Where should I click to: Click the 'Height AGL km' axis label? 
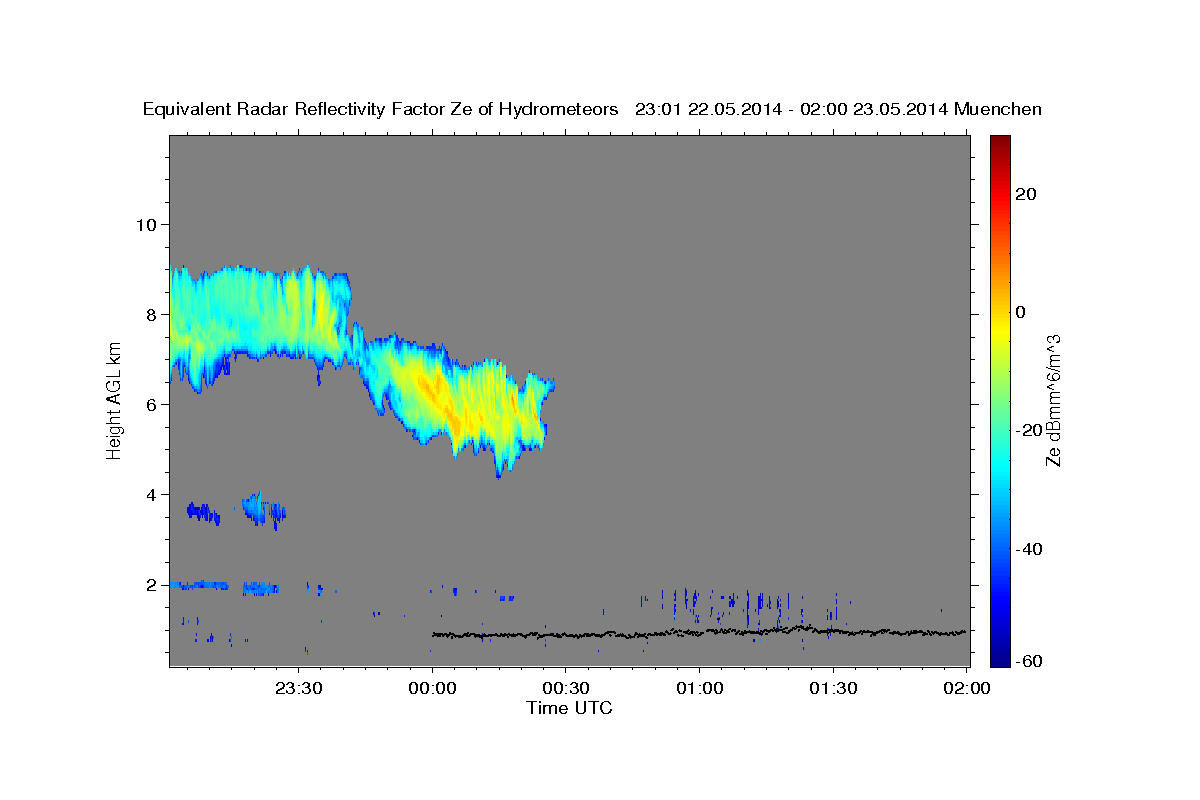point(115,401)
